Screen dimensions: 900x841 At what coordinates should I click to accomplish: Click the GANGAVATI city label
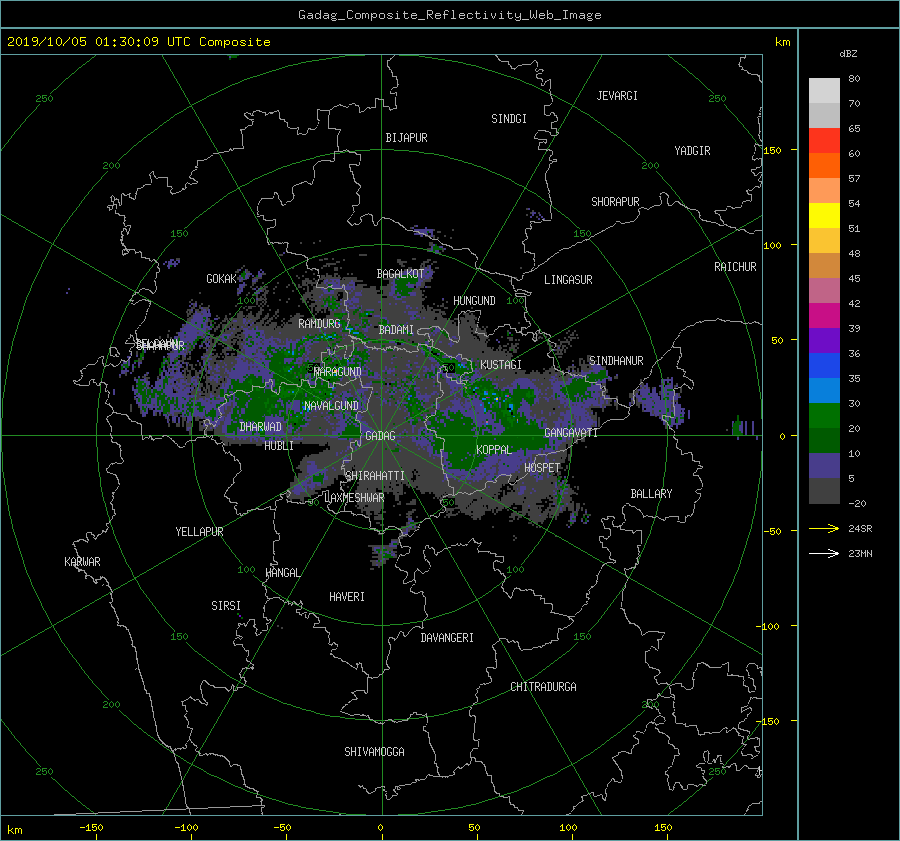[571, 433]
